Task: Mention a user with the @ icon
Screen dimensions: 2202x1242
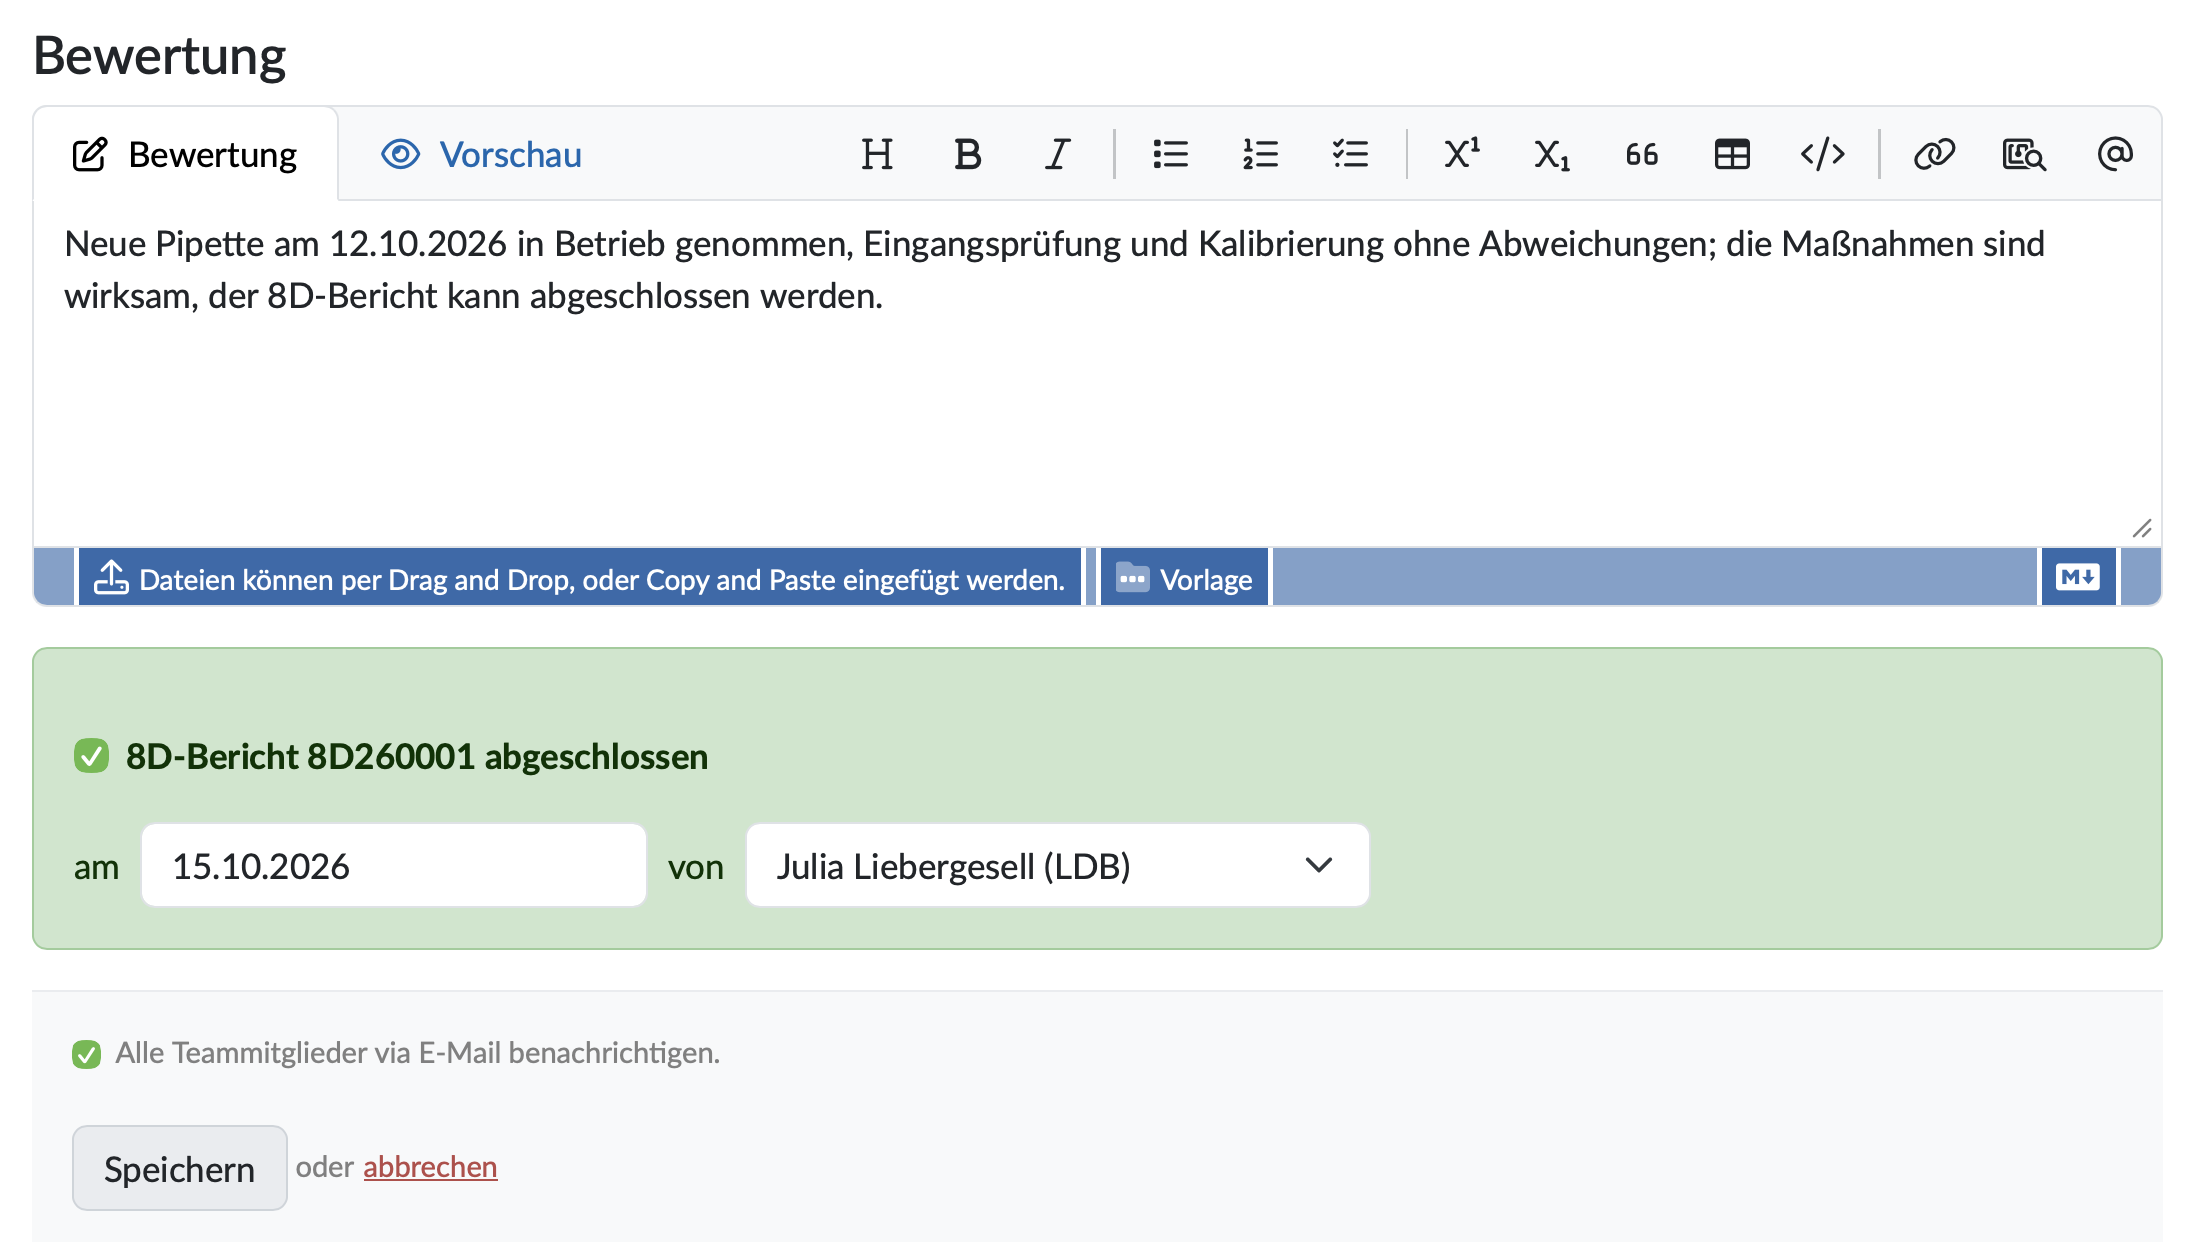Action: (2115, 154)
